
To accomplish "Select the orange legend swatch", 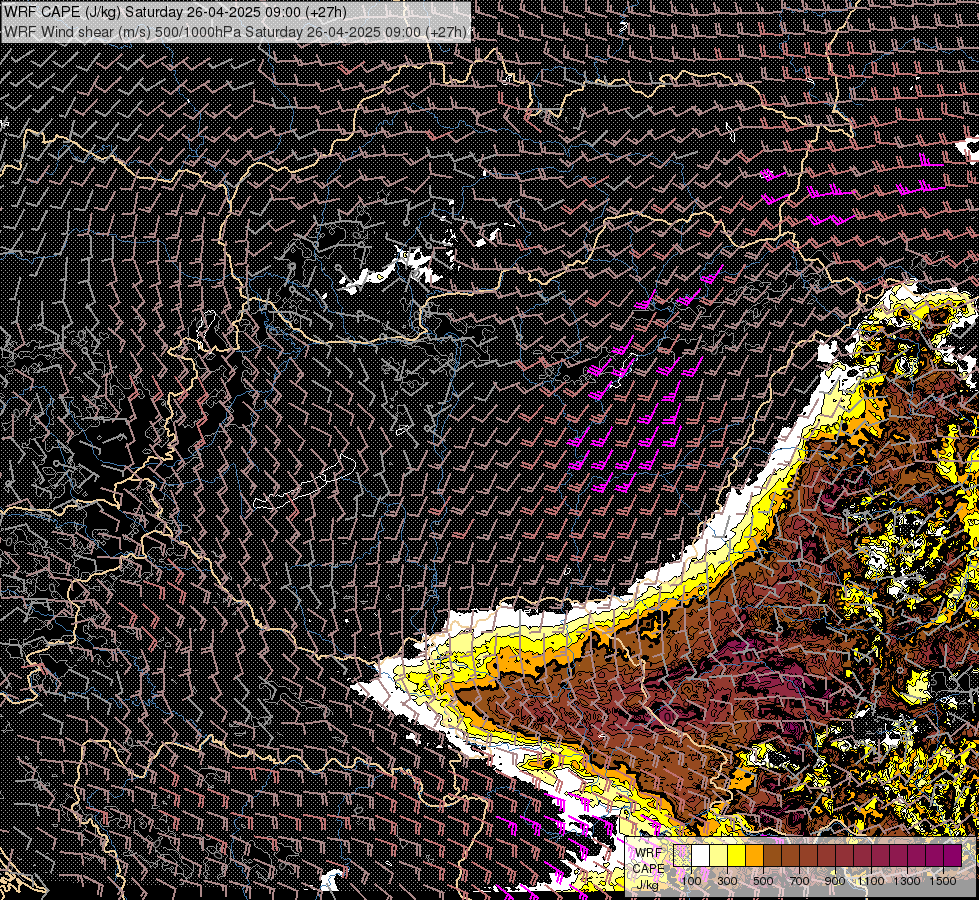I will [754, 855].
